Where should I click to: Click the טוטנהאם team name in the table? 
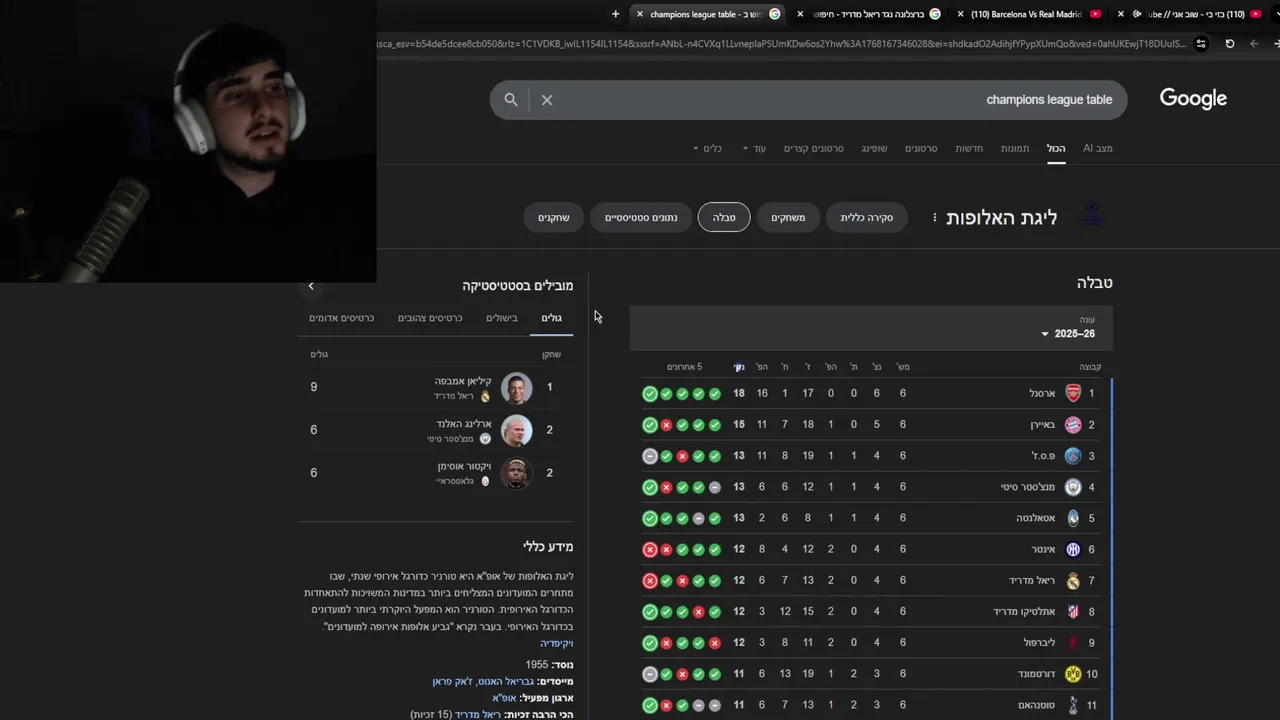tap(1036, 705)
